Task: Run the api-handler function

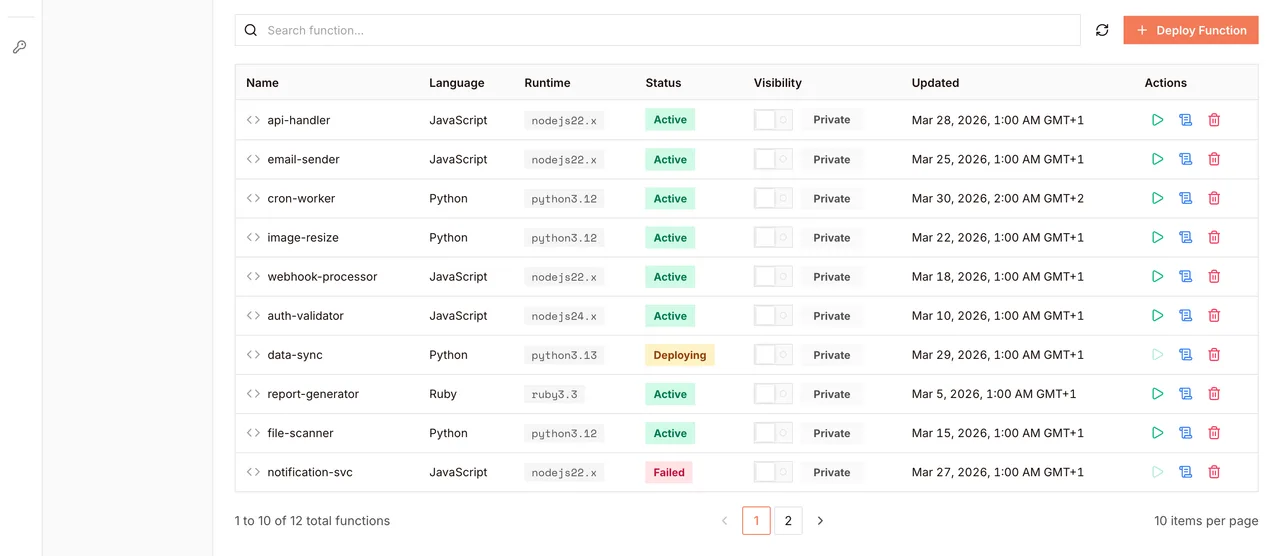Action: click(x=1157, y=120)
